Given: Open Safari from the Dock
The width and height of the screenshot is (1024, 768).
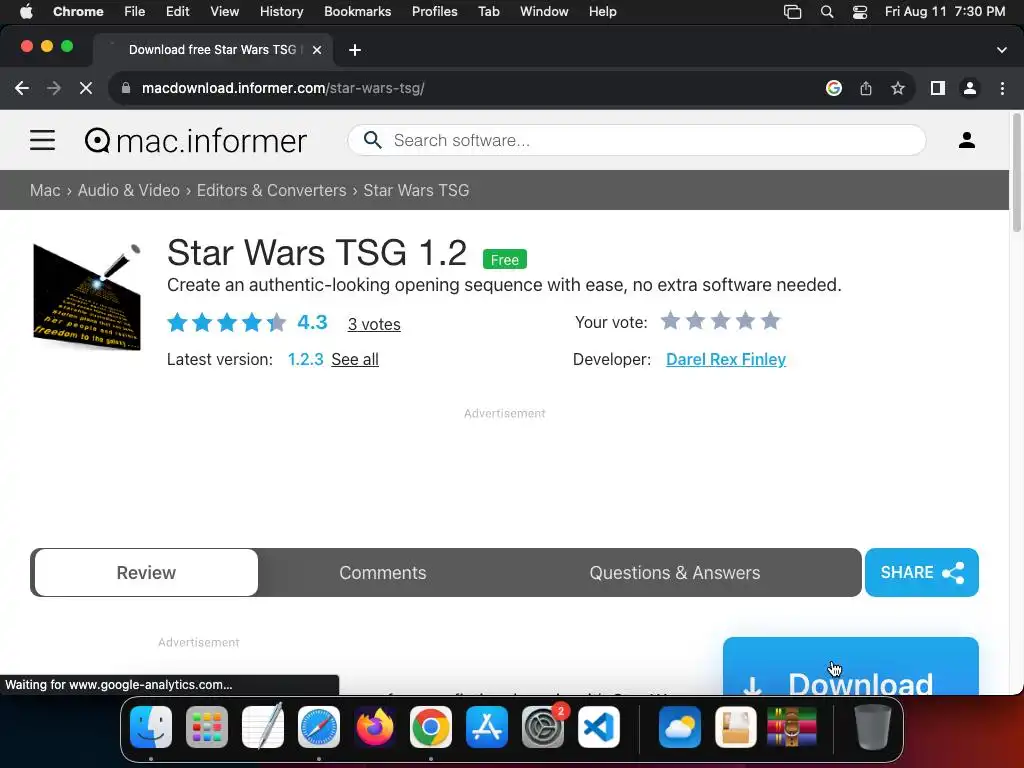Looking at the screenshot, I should coord(319,727).
